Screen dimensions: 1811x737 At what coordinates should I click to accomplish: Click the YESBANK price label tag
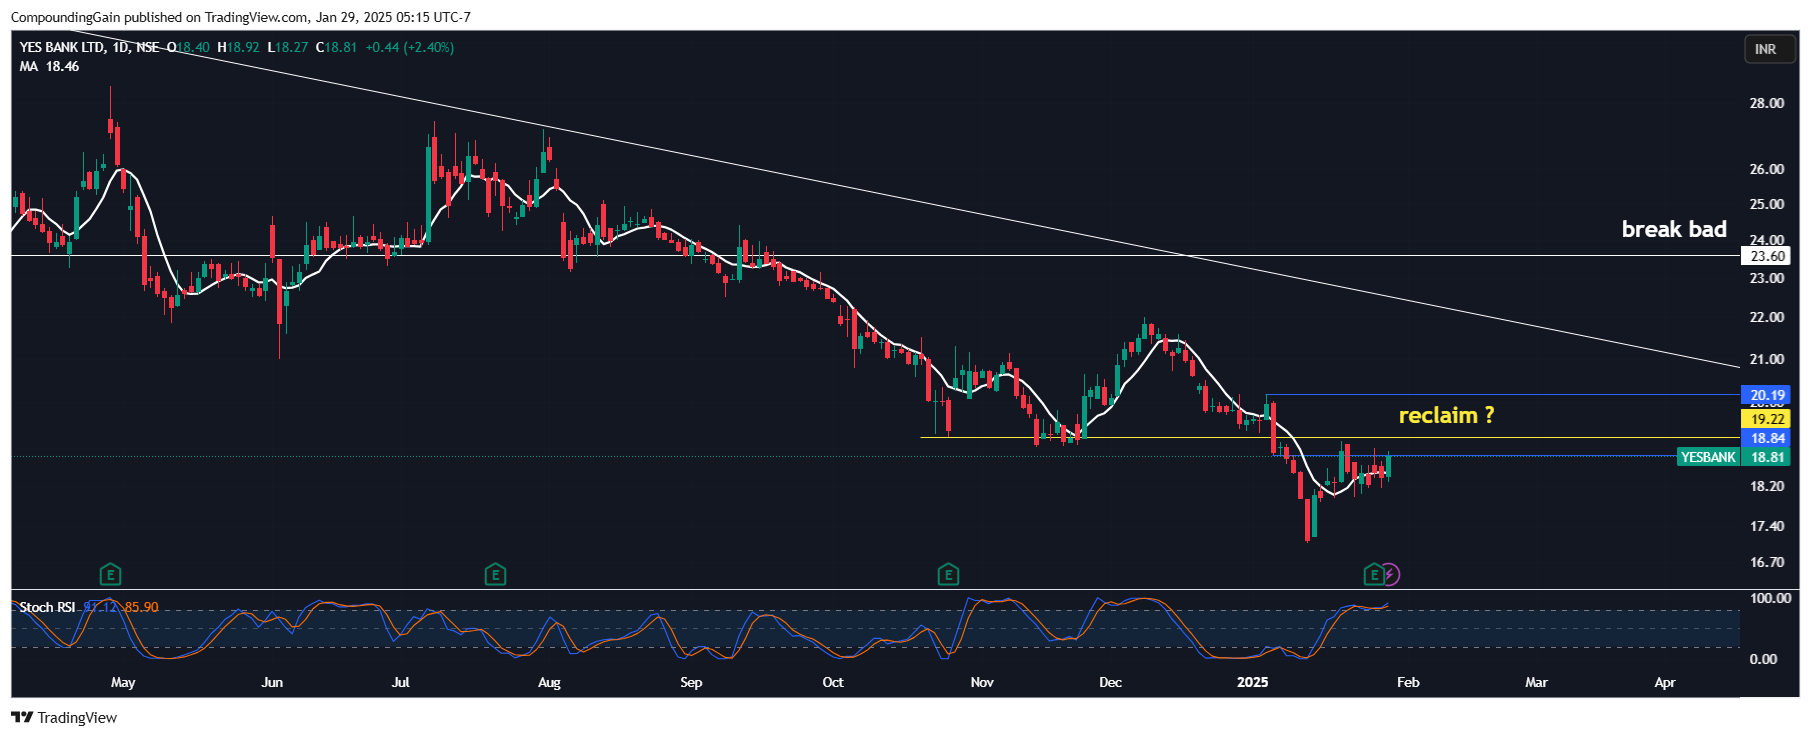pos(1708,457)
